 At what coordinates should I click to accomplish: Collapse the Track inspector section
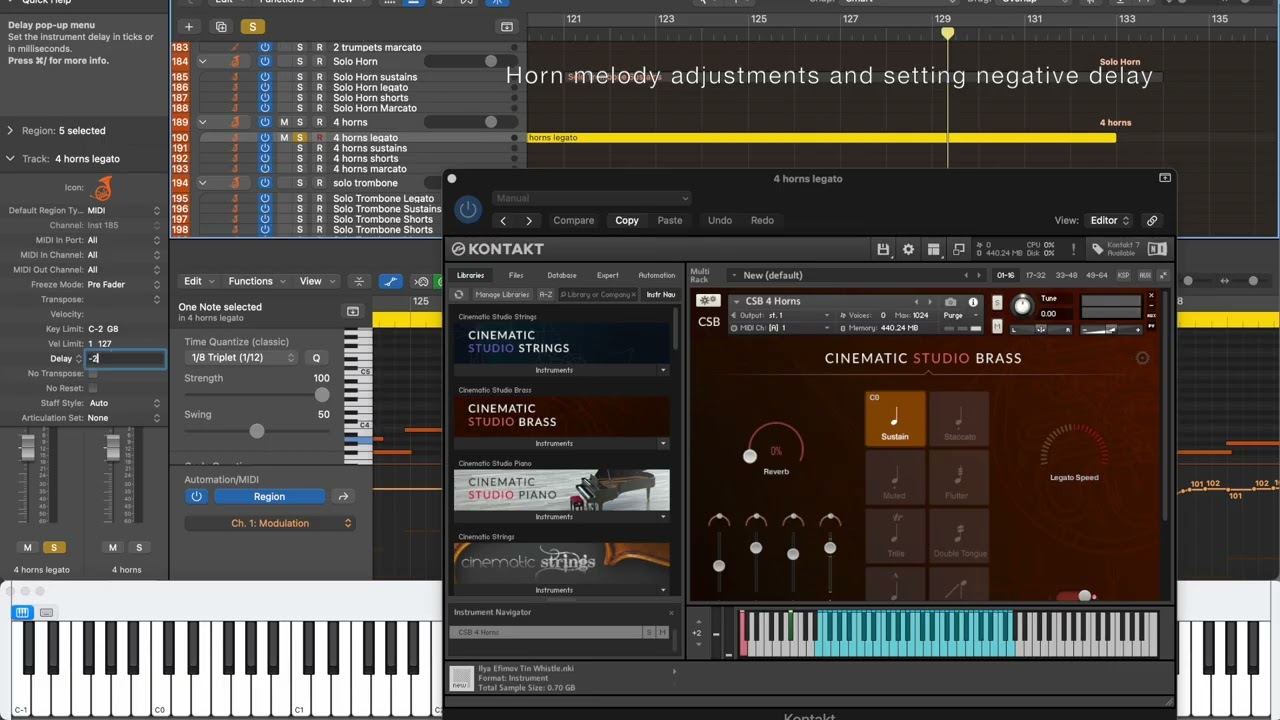coord(10,159)
